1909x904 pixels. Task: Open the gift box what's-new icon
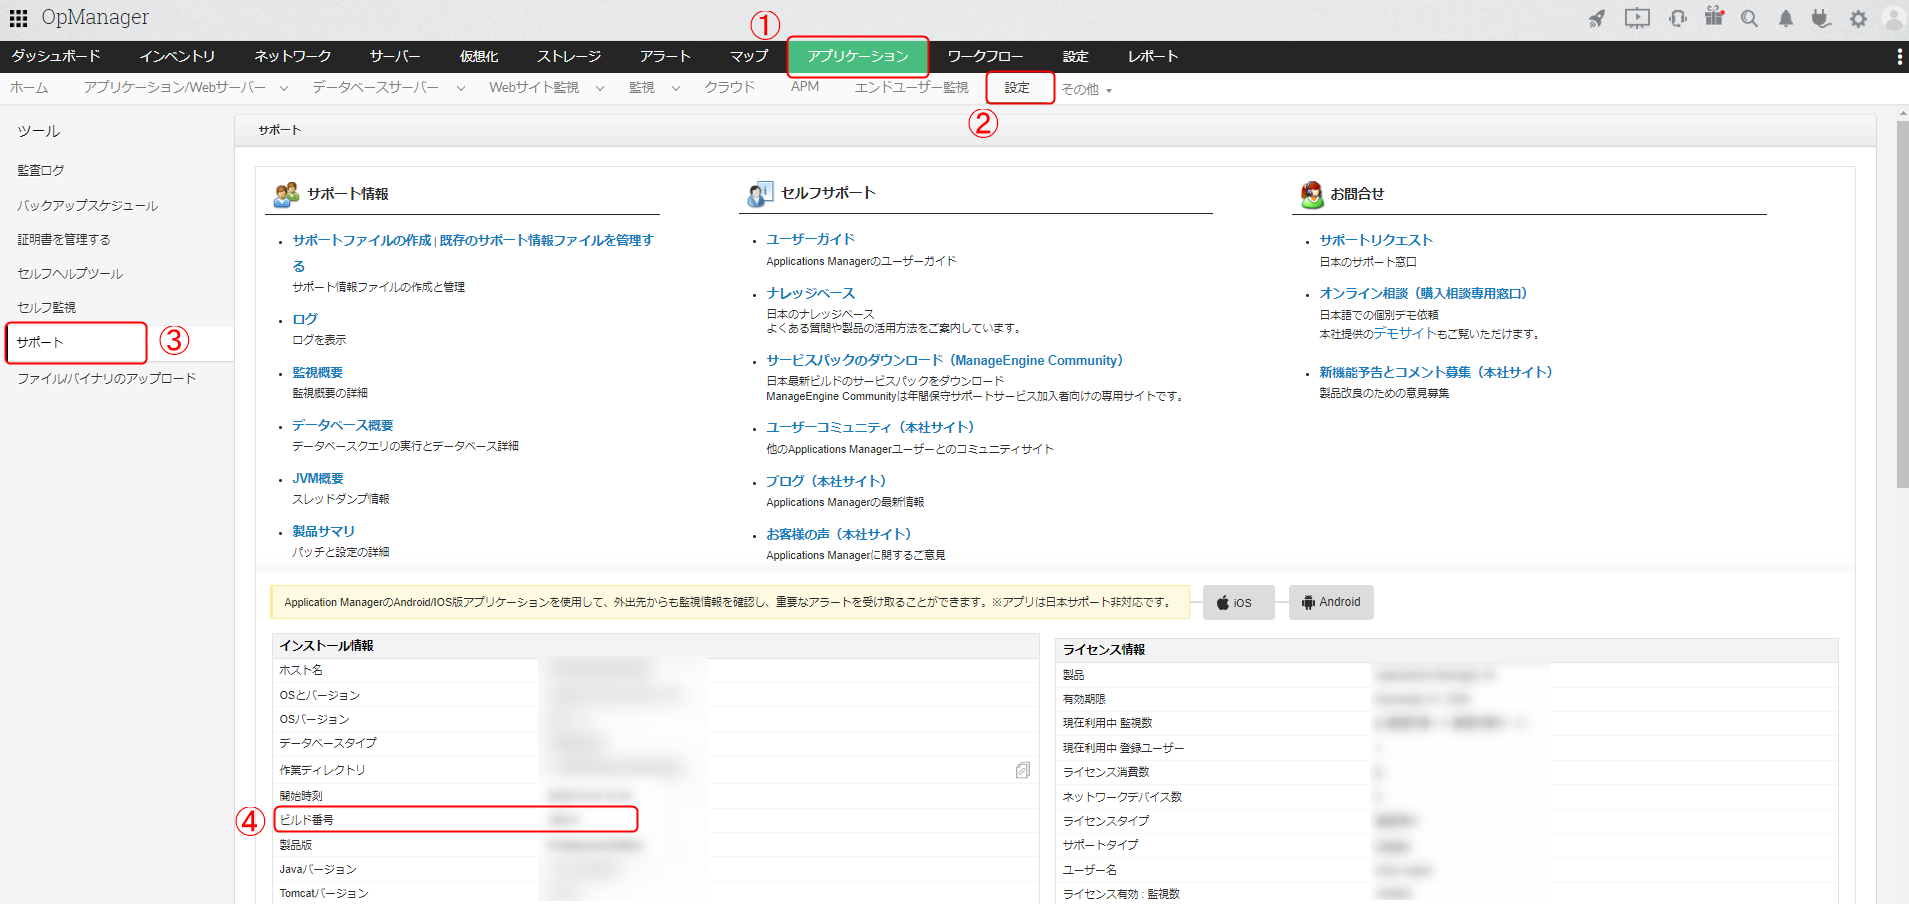tap(1714, 16)
